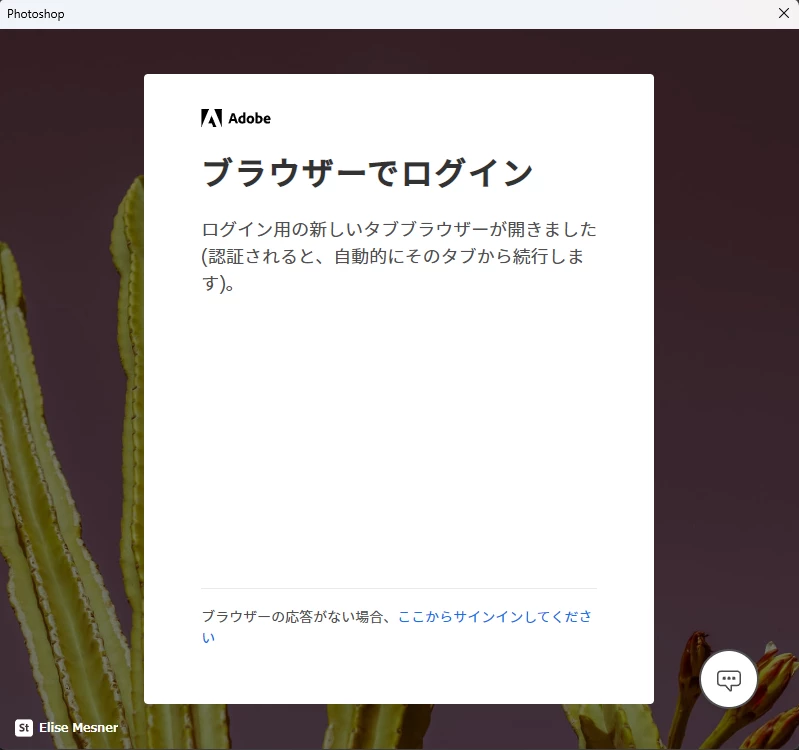Click the 'ログイン用の新しいタブブラウザーが開きました' message
Screen dimensions: 799x750
click(x=399, y=256)
